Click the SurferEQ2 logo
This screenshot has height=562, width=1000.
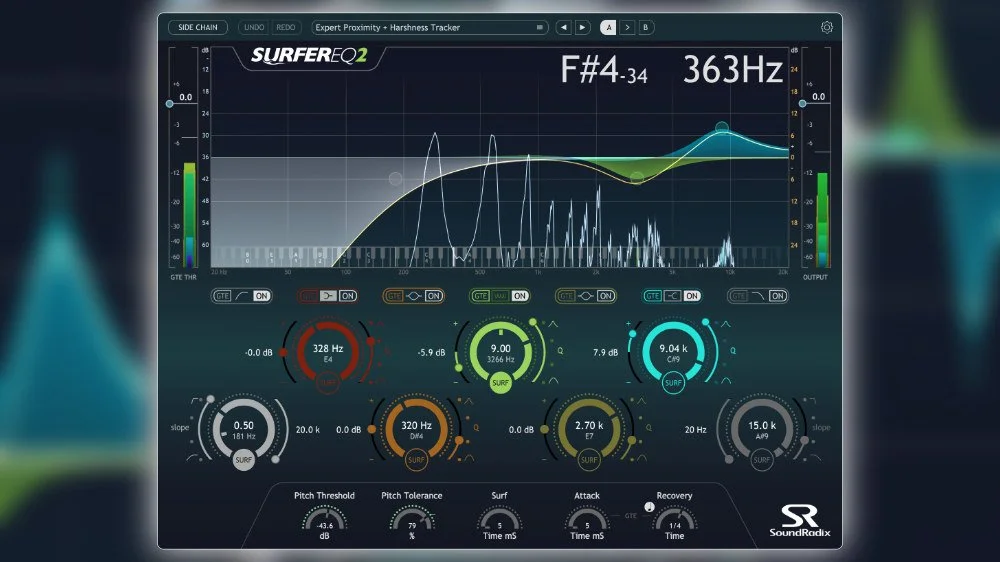(x=309, y=55)
